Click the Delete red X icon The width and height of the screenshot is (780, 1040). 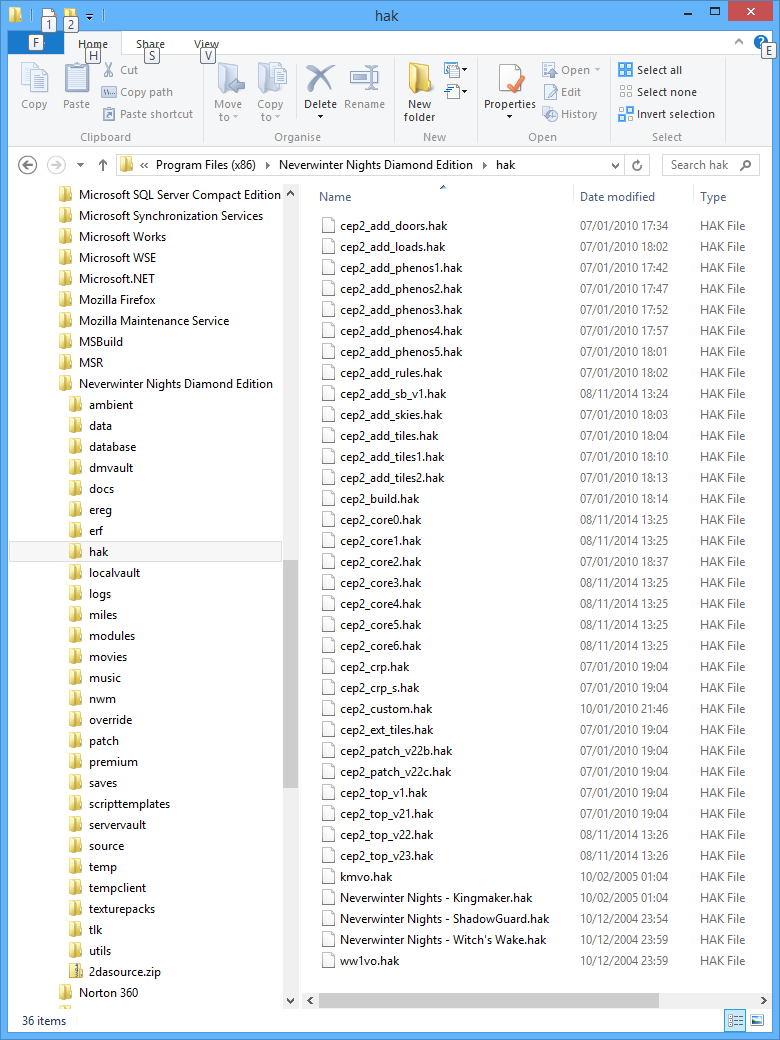coord(320,79)
